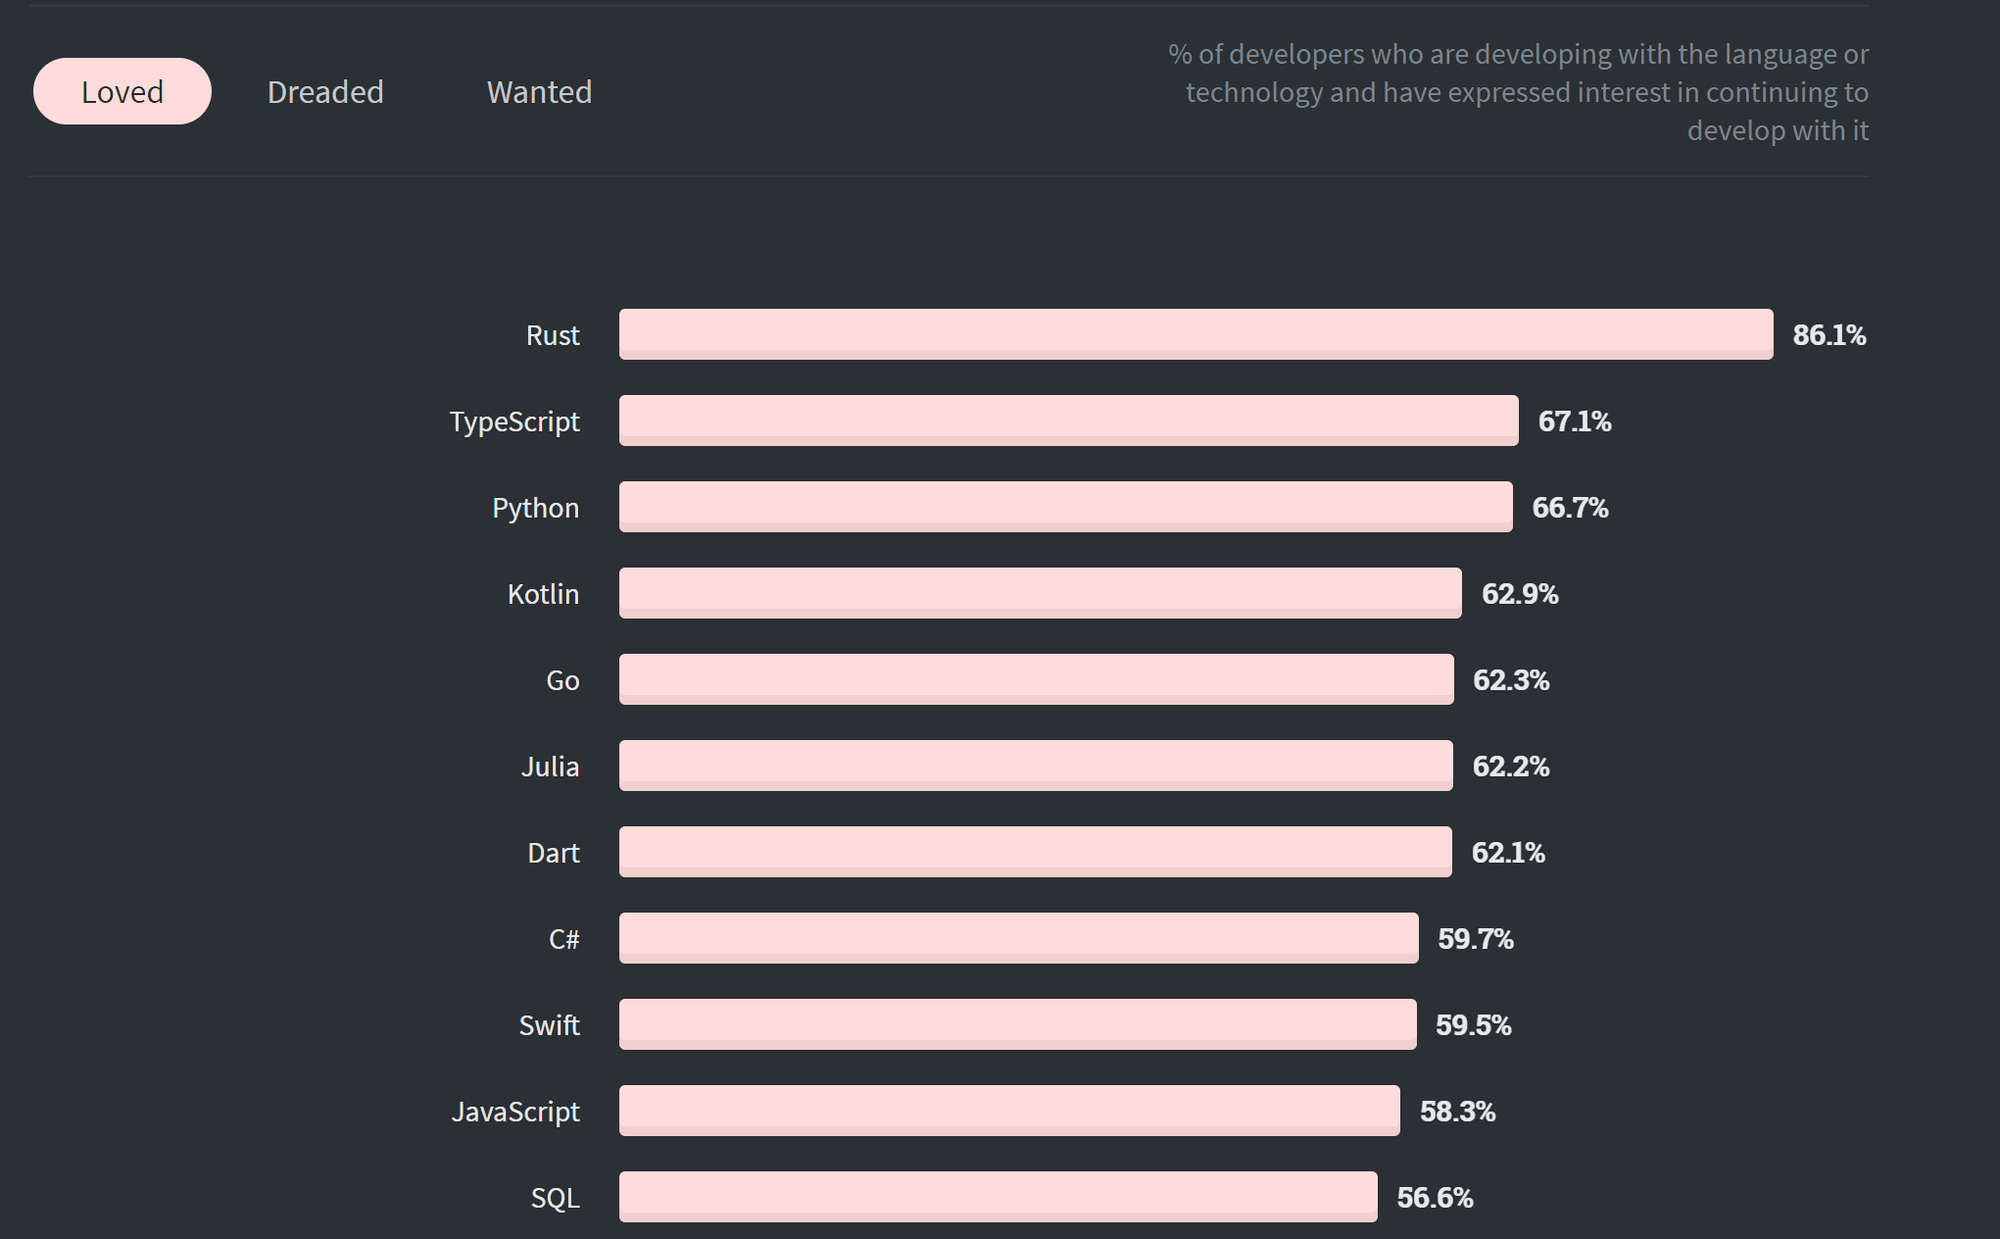Toggle Dreaded filter selection
The image size is (2000, 1239).
(x=324, y=91)
